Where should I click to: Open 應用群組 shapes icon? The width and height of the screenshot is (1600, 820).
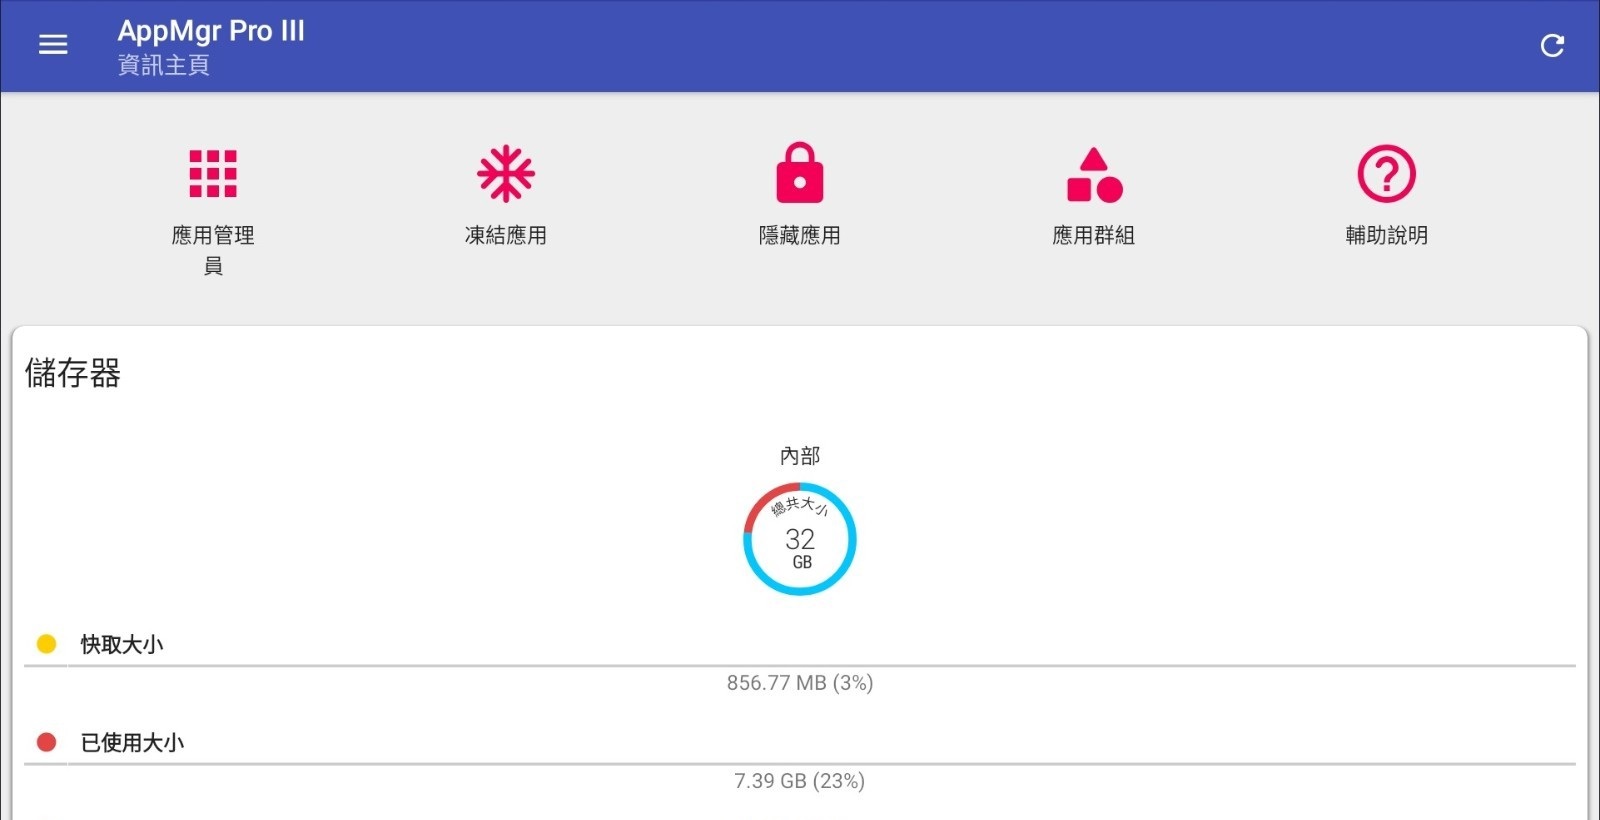(x=1094, y=175)
